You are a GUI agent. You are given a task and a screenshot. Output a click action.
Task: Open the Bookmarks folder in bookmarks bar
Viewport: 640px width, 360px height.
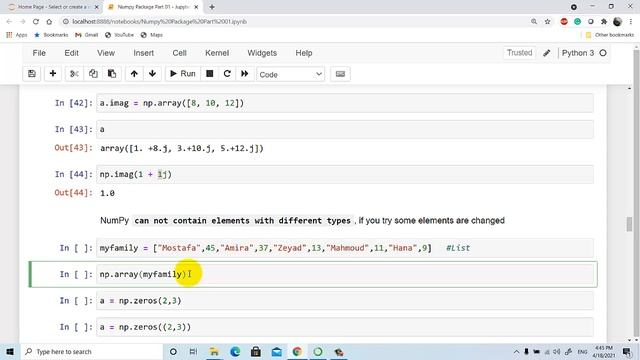51,35
